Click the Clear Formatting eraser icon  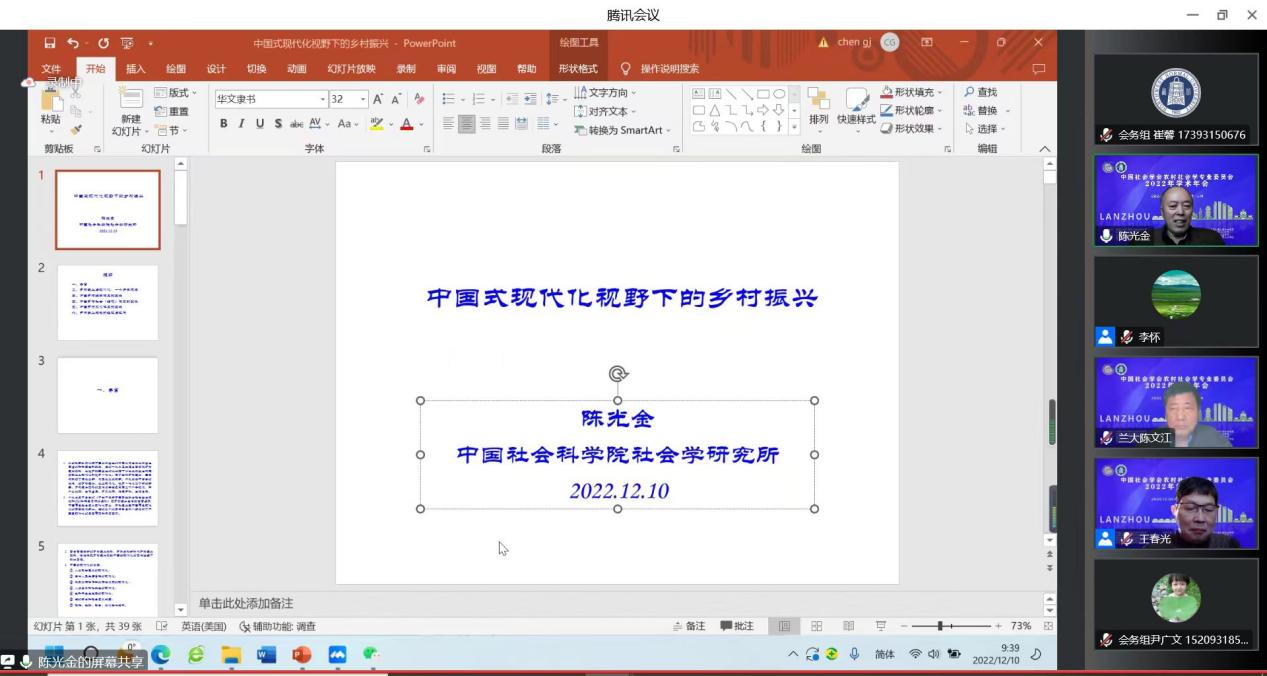click(419, 99)
